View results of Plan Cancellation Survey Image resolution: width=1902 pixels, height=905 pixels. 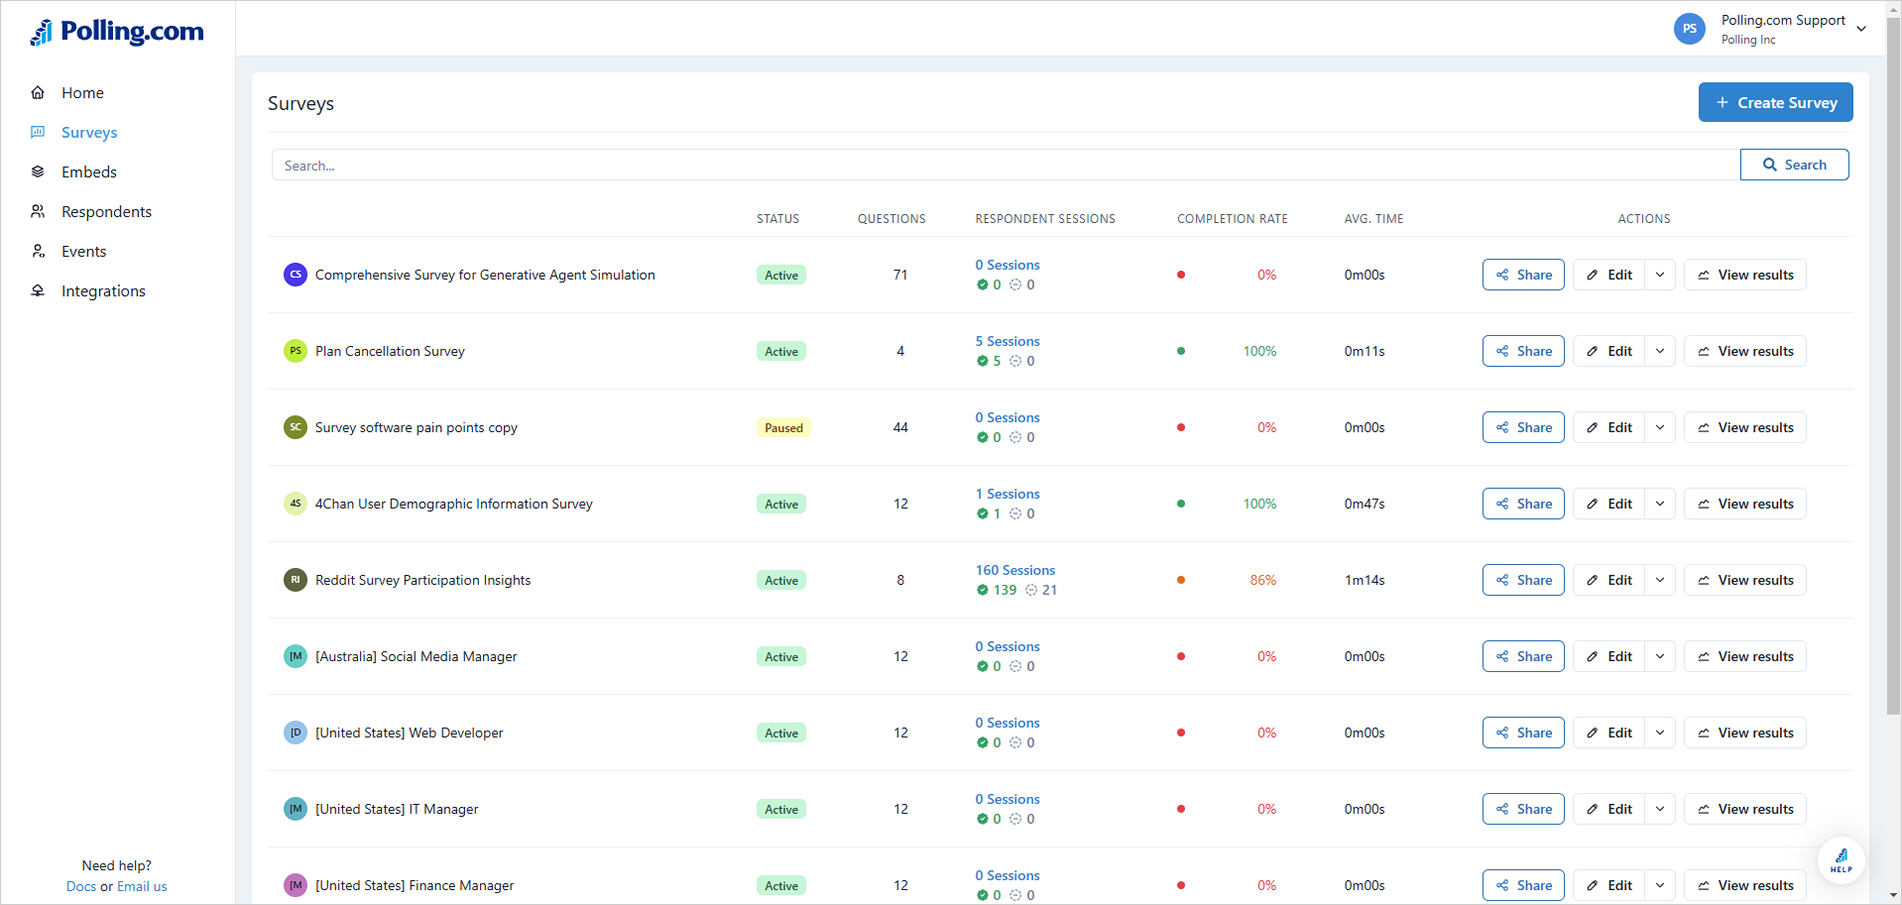[1745, 351]
